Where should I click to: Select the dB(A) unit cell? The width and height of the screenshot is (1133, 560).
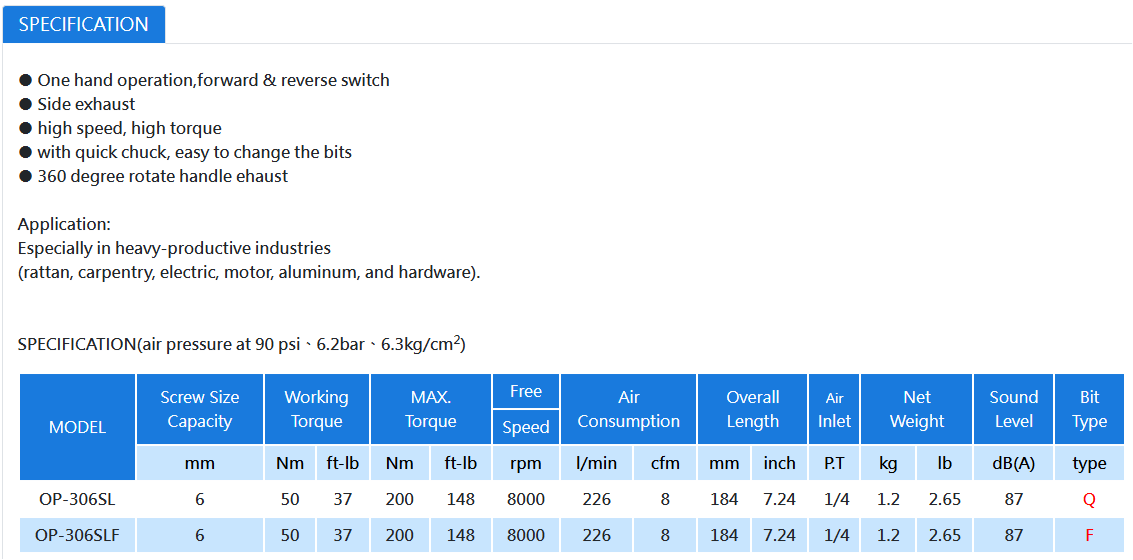pyautogui.click(x=1014, y=463)
